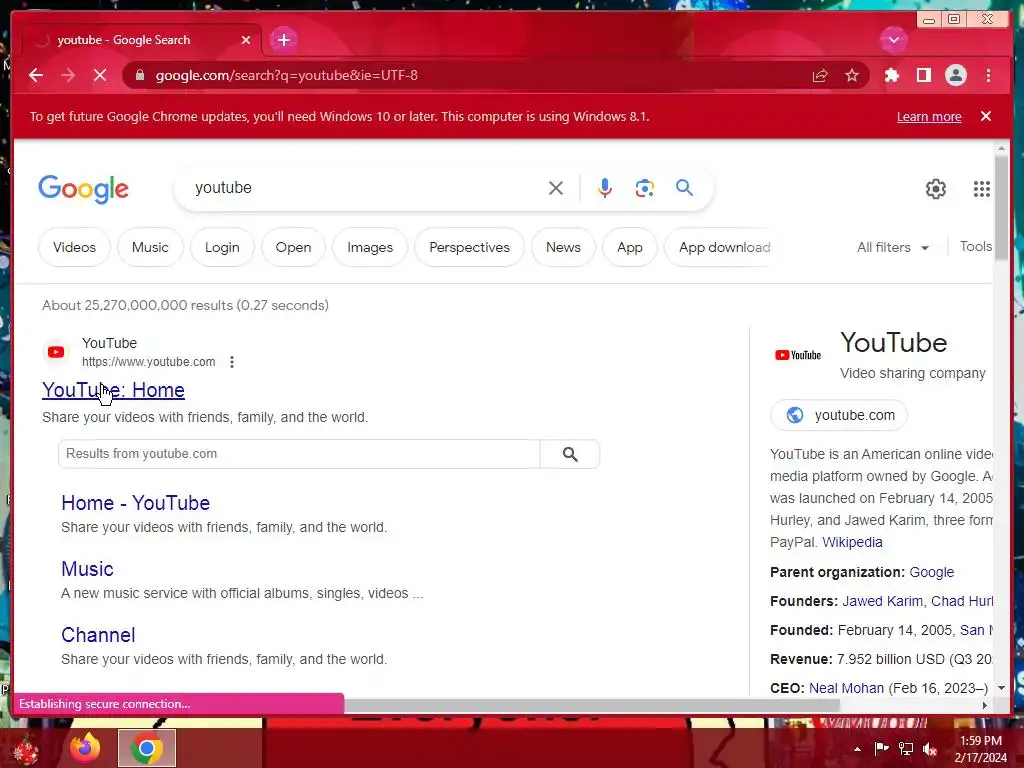Select the App filter chip

630,248
